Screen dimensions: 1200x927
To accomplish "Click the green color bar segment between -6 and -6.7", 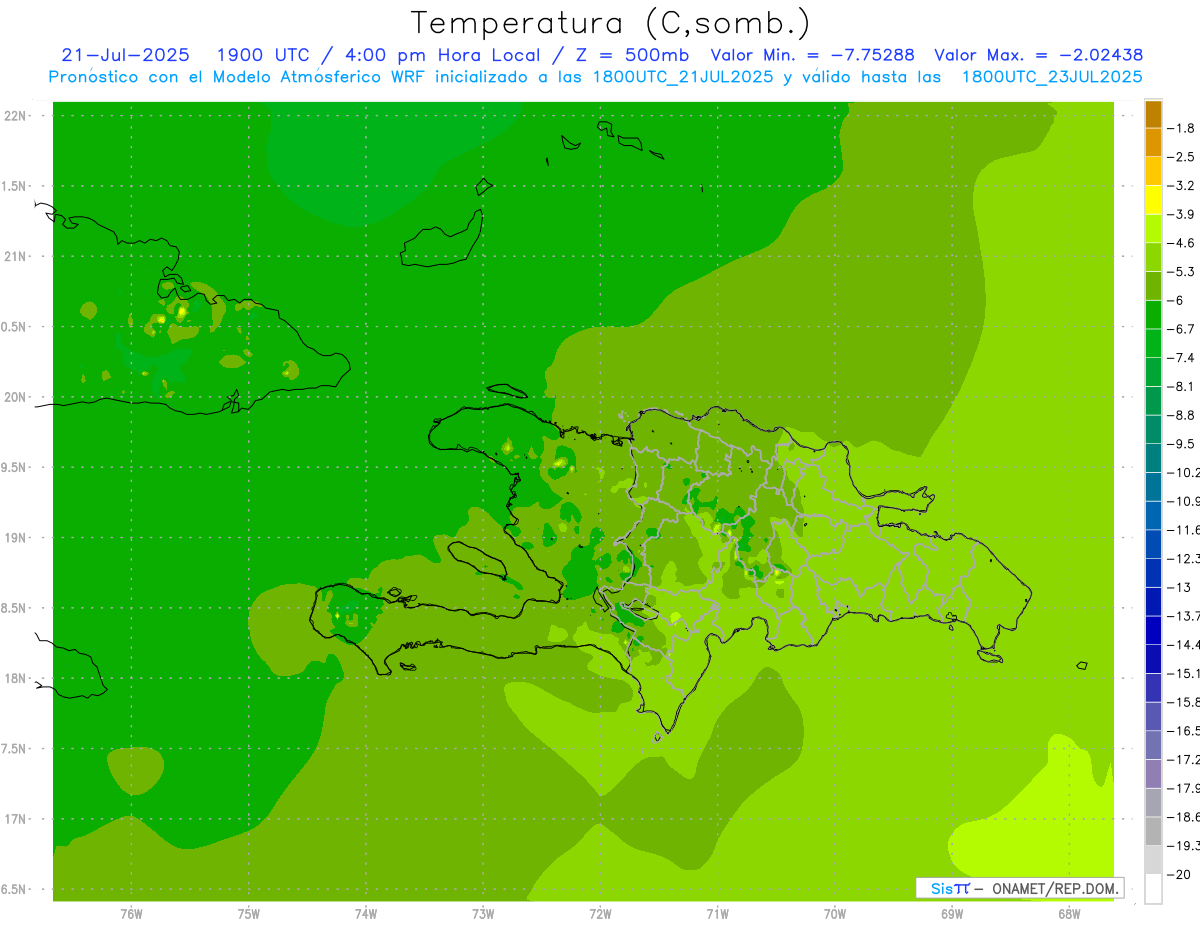I will [1153, 315].
